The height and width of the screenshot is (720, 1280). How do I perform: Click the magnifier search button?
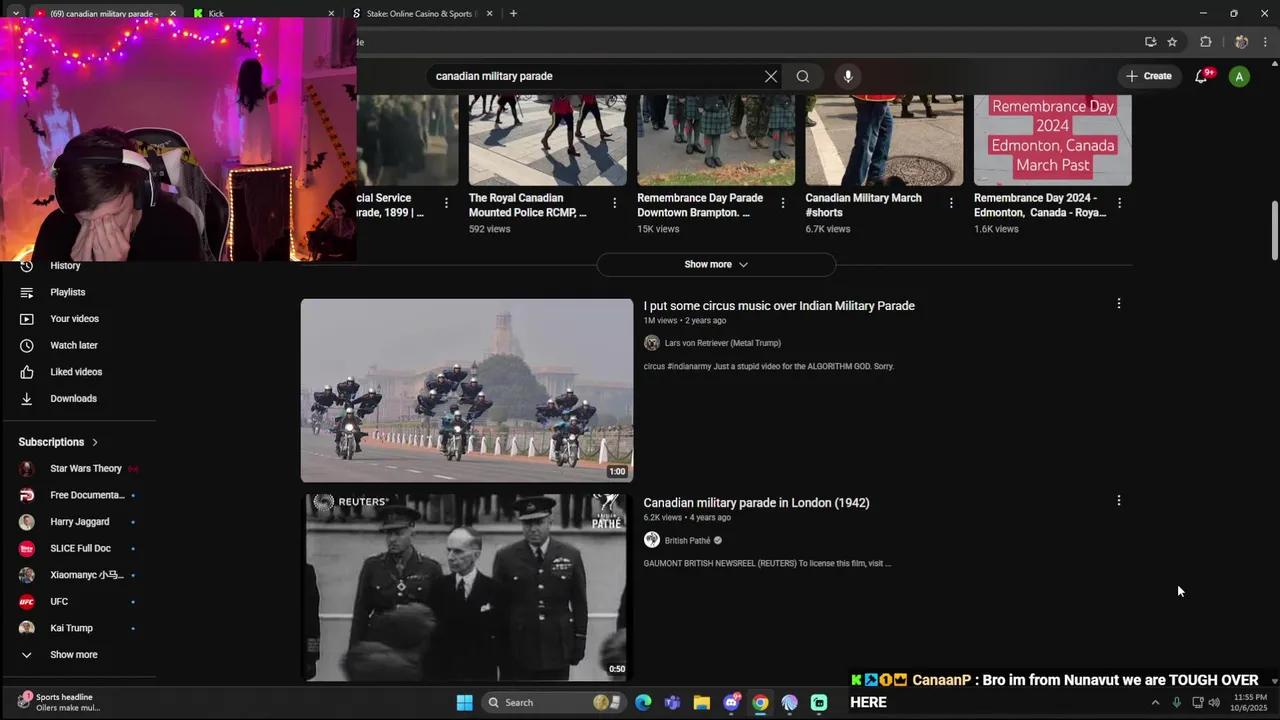click(803, 76)
